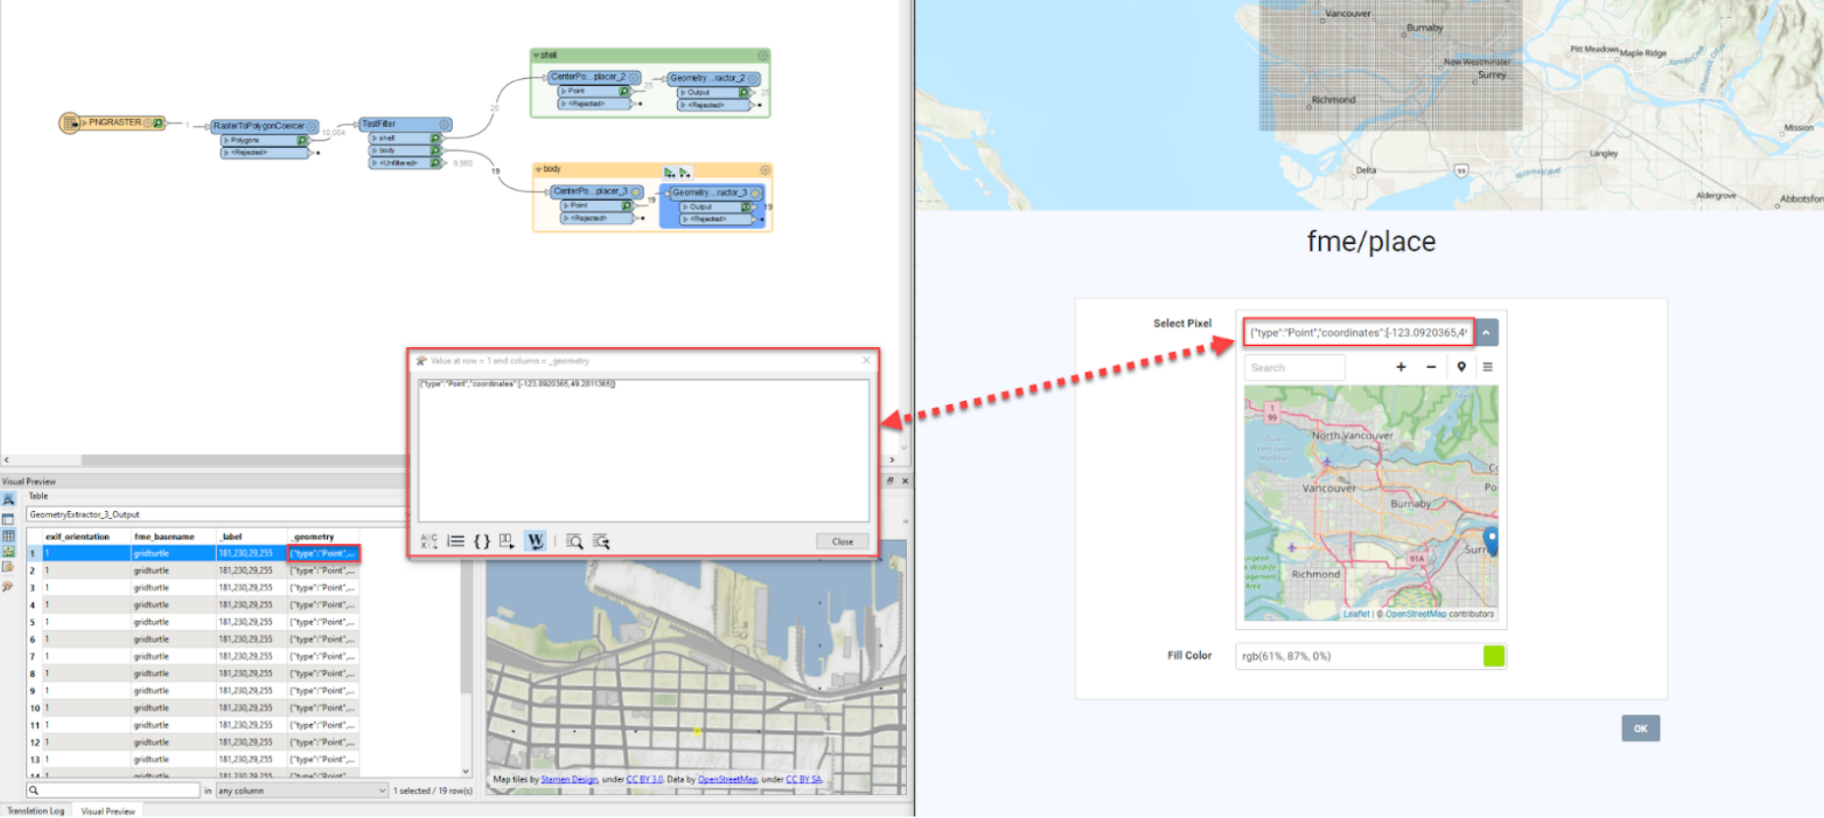Viewport: 1824px width, 818px height.
Task: Select row 1 _geometry cell
Action: click(323, 553)
